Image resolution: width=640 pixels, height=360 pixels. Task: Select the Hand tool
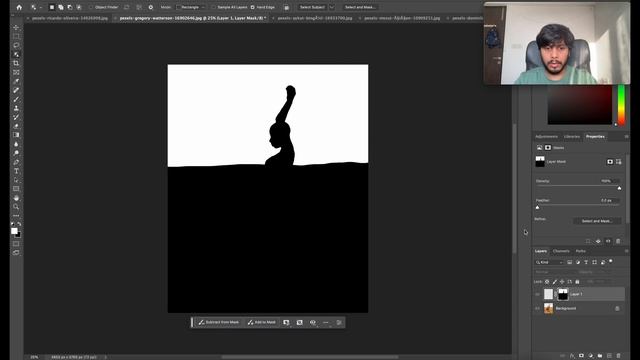click(16, 198)
